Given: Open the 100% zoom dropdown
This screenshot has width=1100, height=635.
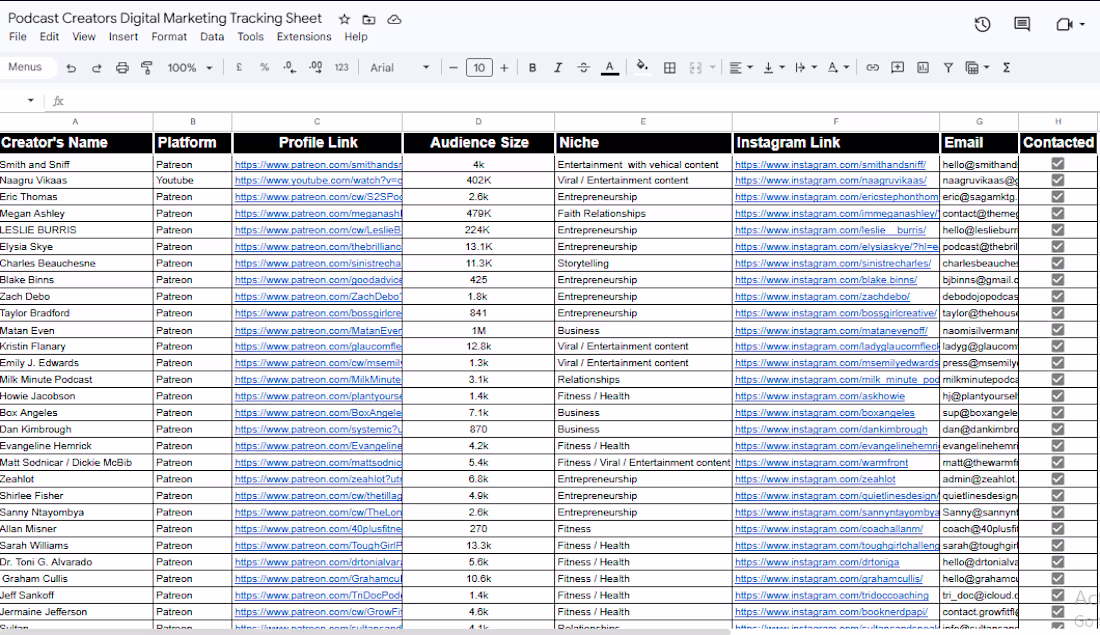Looking at the screenshot, I should pos(189,68).
